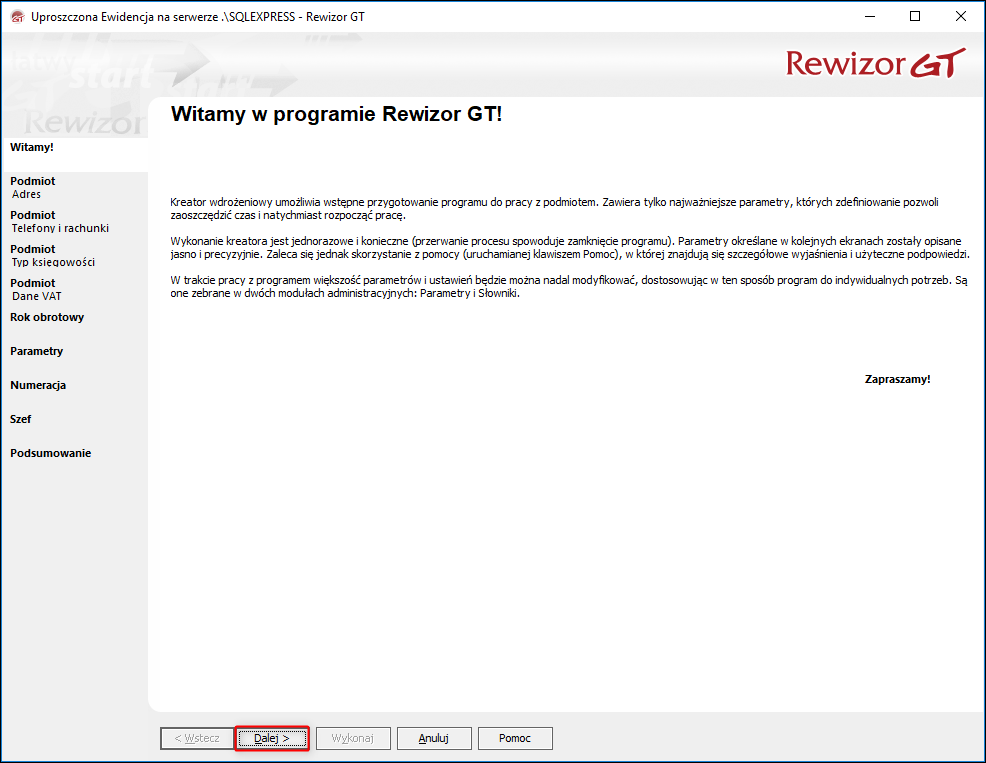Select the Parametry step
Screen dimensions: 986x763
click(36, 351)
